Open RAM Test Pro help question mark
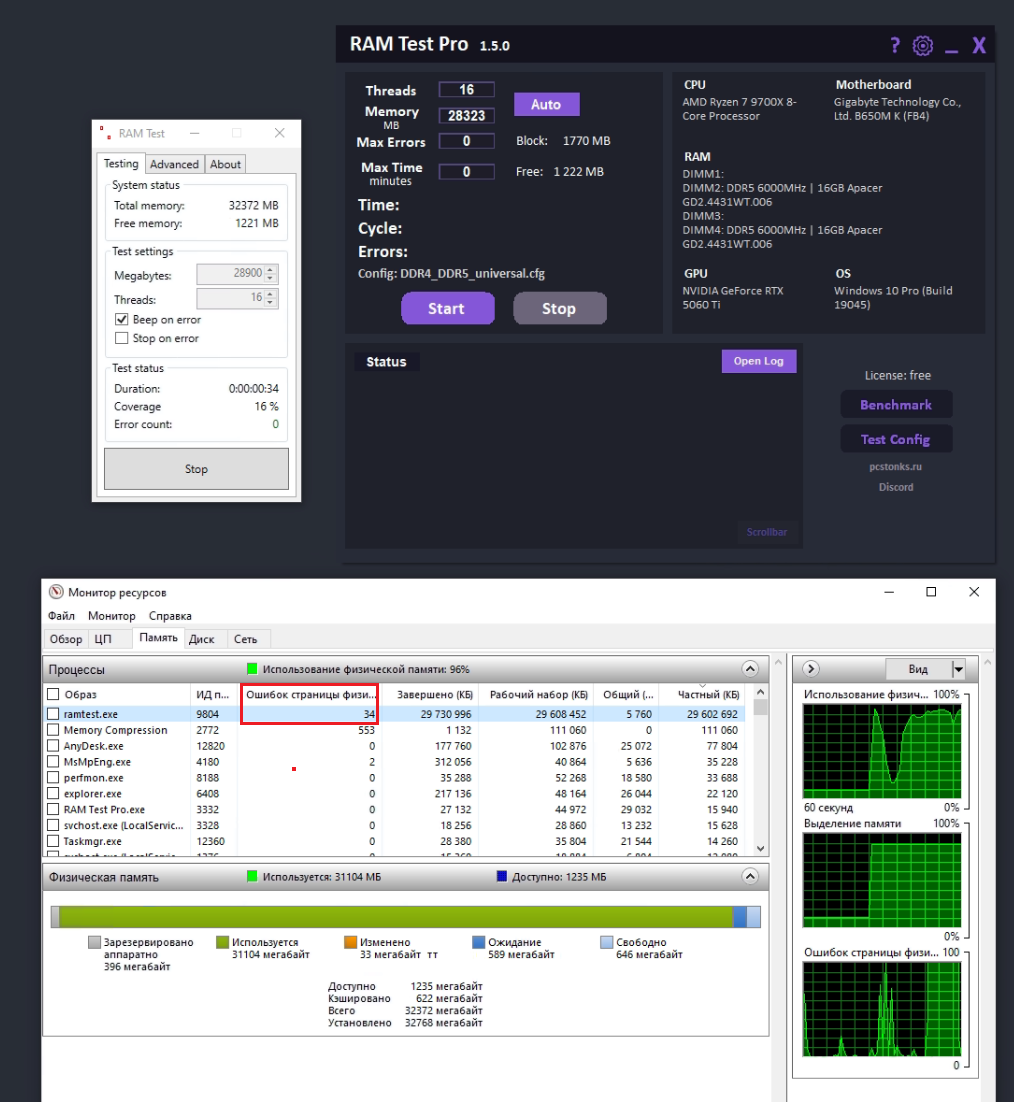 pyautogui.click(x=895, y=46)
